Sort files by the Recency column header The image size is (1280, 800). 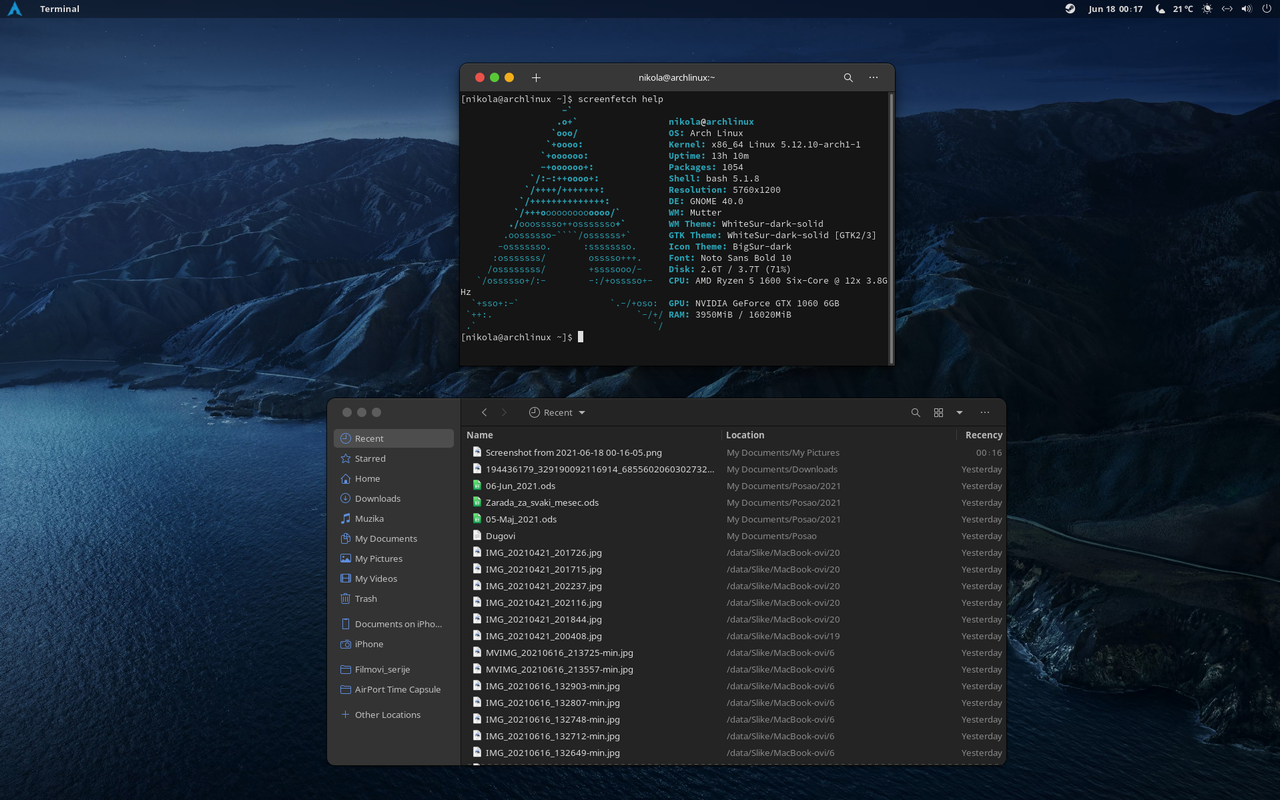click(x=980, y=435)
